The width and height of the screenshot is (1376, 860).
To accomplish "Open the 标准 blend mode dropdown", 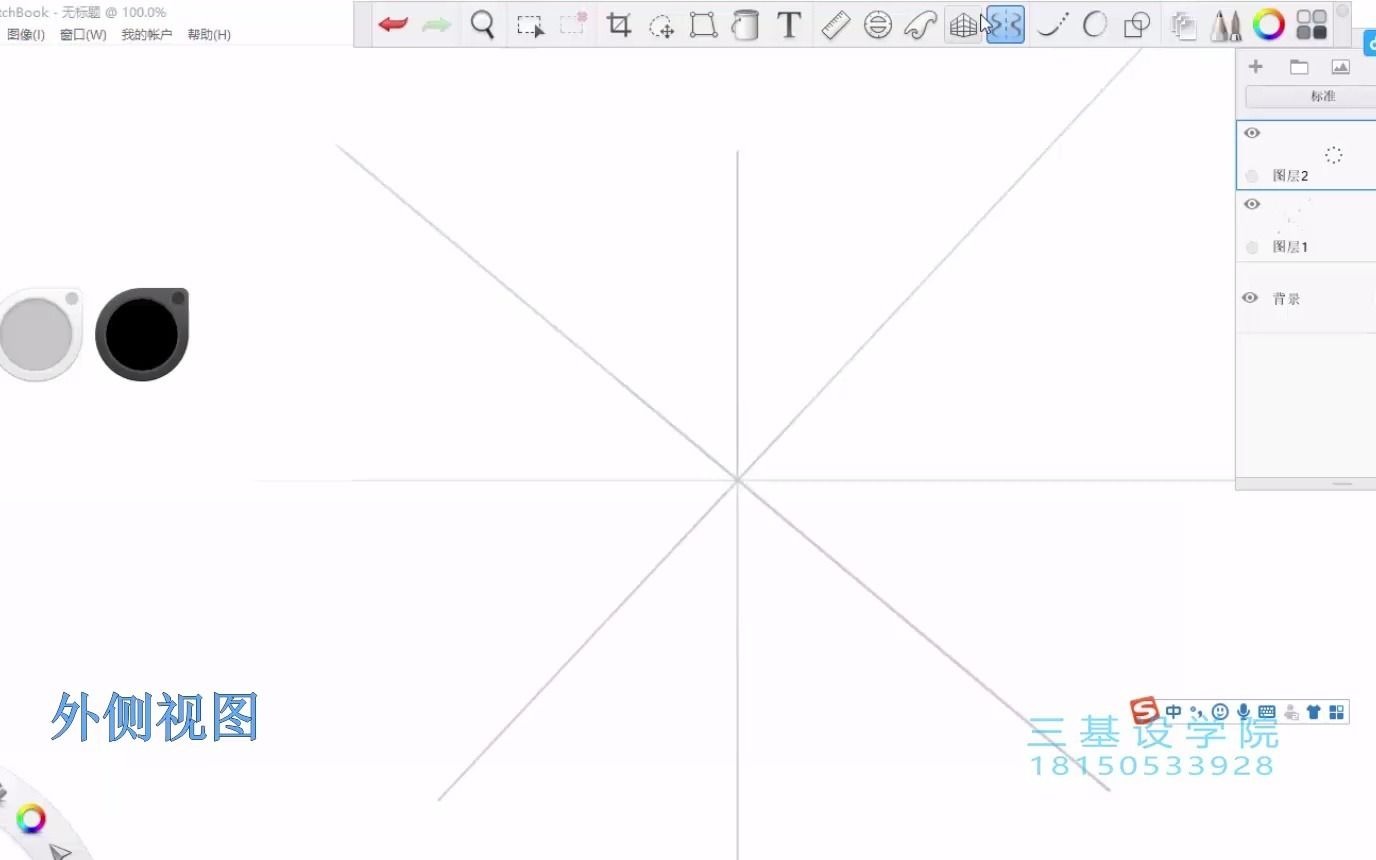I will pyautogui.click(x=1310, y=96).
